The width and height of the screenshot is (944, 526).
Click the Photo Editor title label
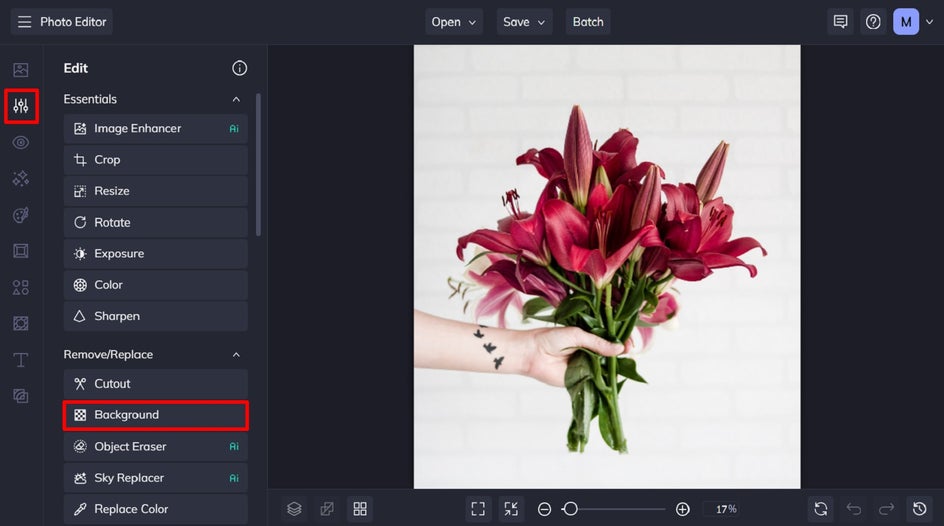[x=73, y=22]
